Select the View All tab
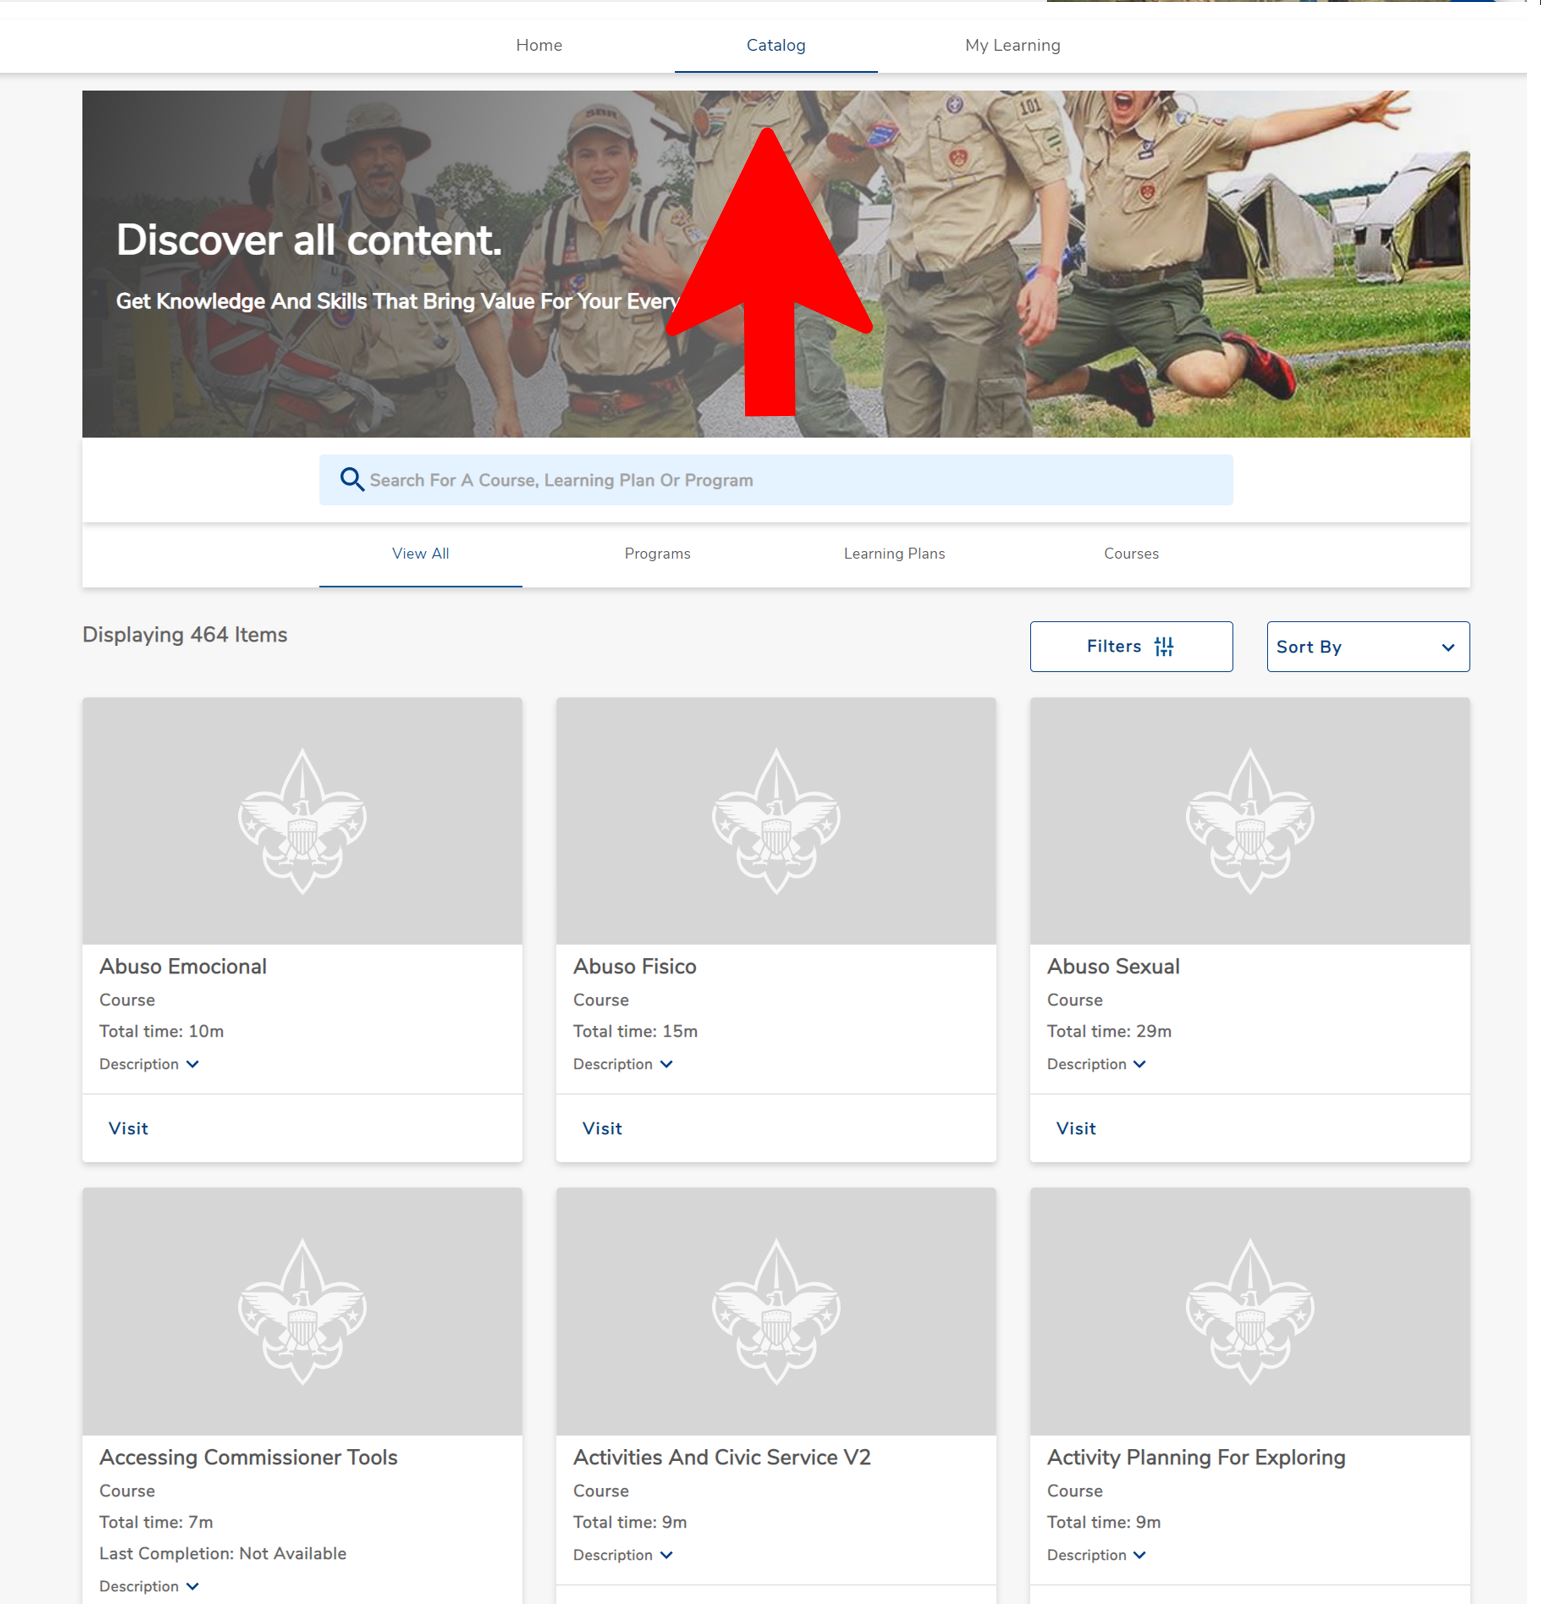 [x=421, y=555]
